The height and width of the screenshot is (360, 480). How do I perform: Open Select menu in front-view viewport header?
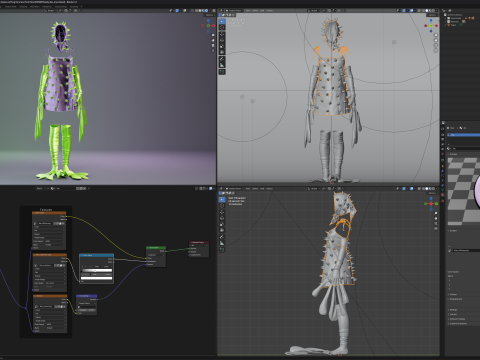click(x=255, y=10)
